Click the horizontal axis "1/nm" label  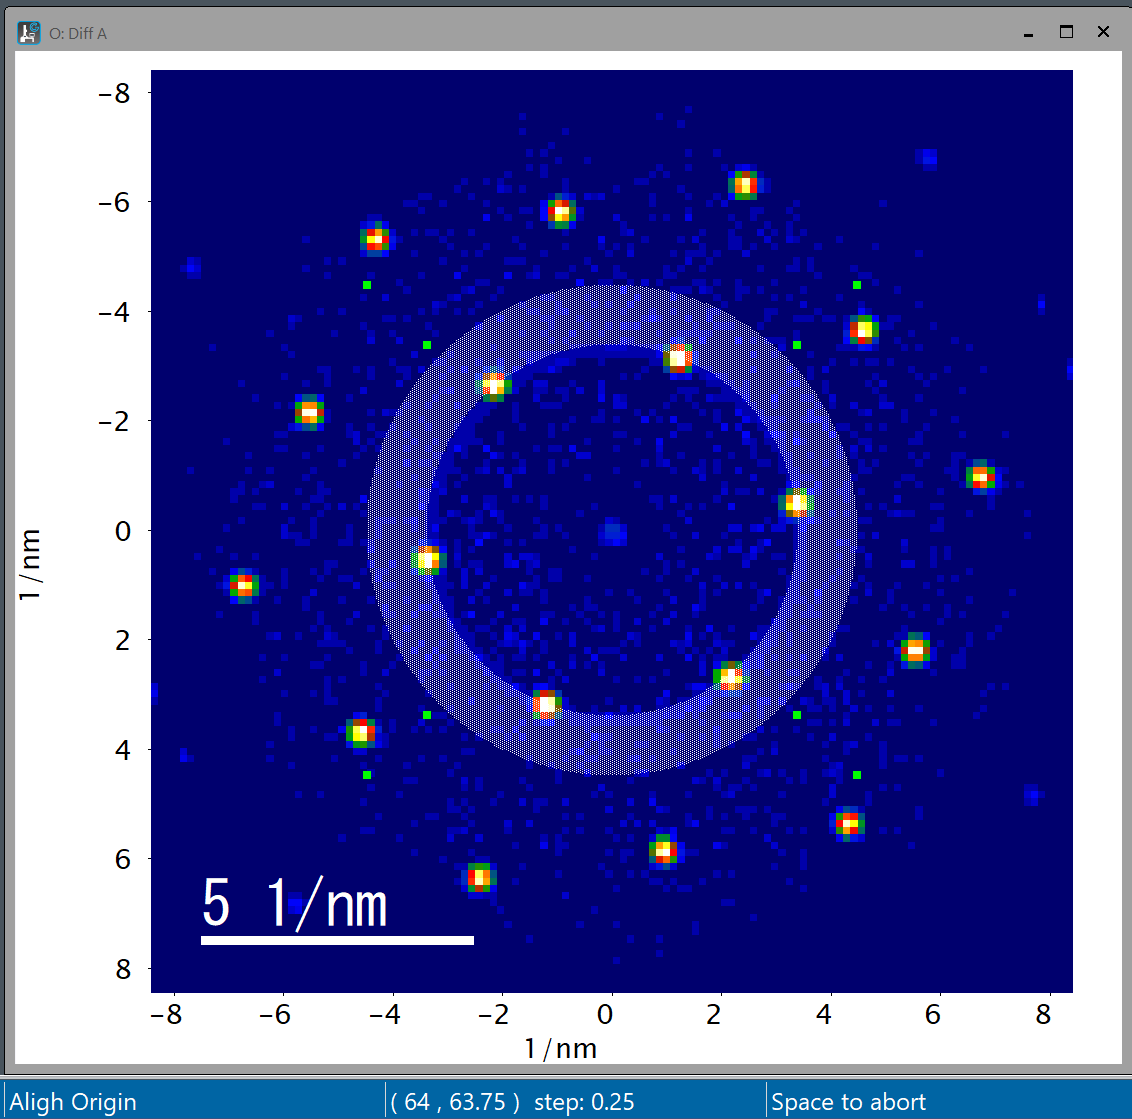561,1048
